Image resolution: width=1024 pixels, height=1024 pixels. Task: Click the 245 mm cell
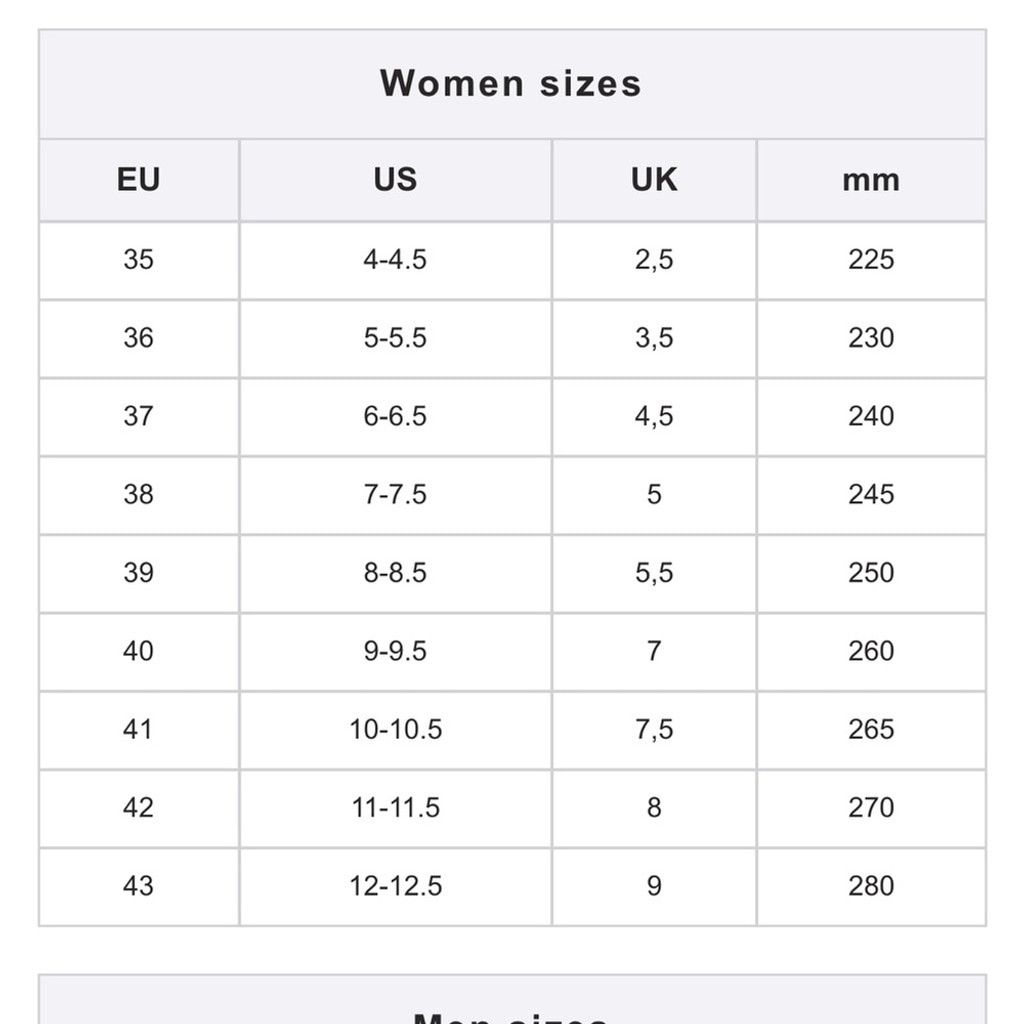pyautogui.click(x=871, y=495)
